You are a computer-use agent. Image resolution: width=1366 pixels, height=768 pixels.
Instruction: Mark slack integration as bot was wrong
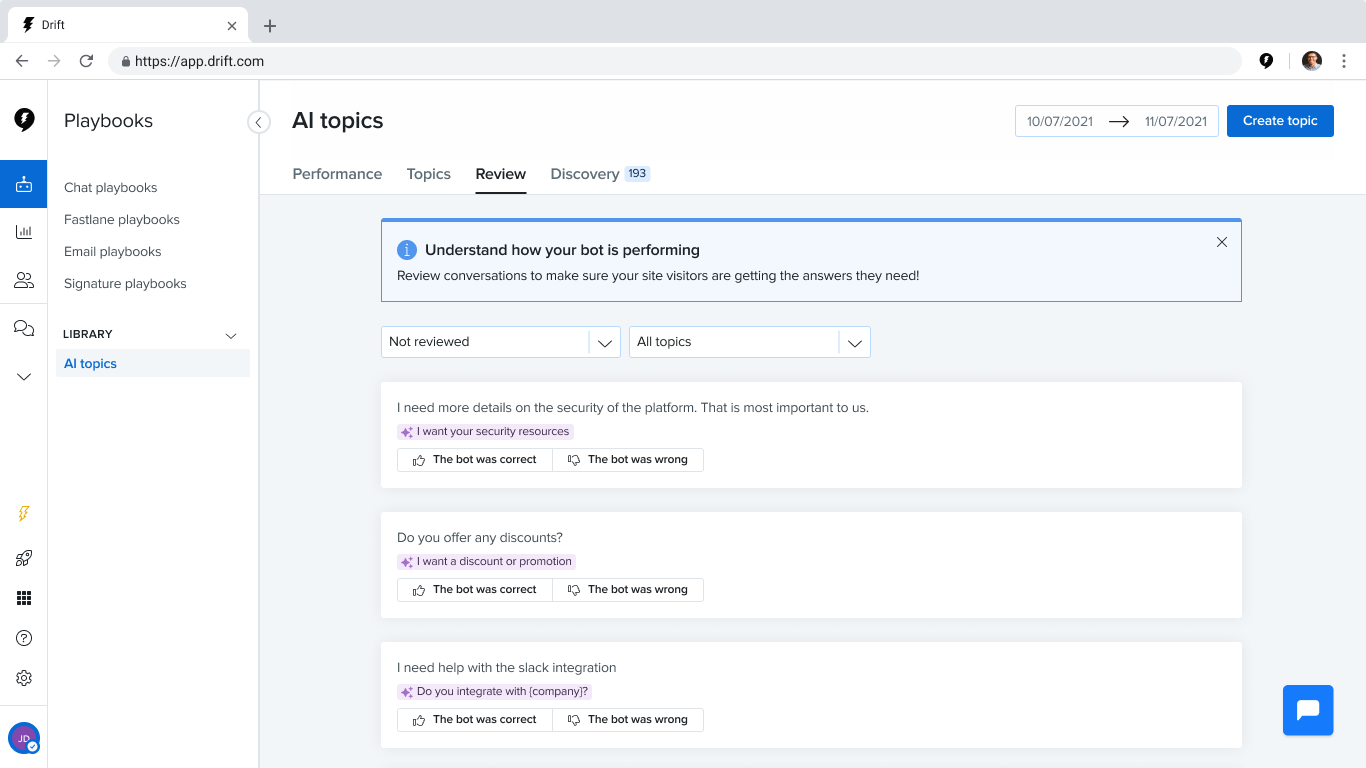[628, 720]
